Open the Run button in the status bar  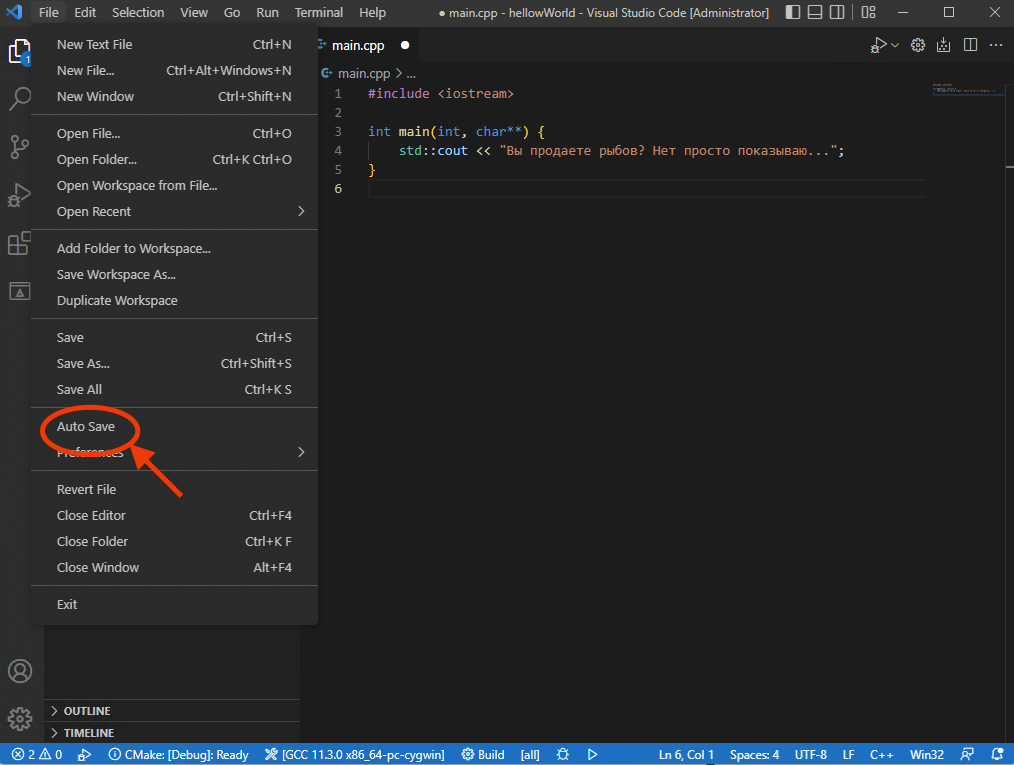click(592, 754)
